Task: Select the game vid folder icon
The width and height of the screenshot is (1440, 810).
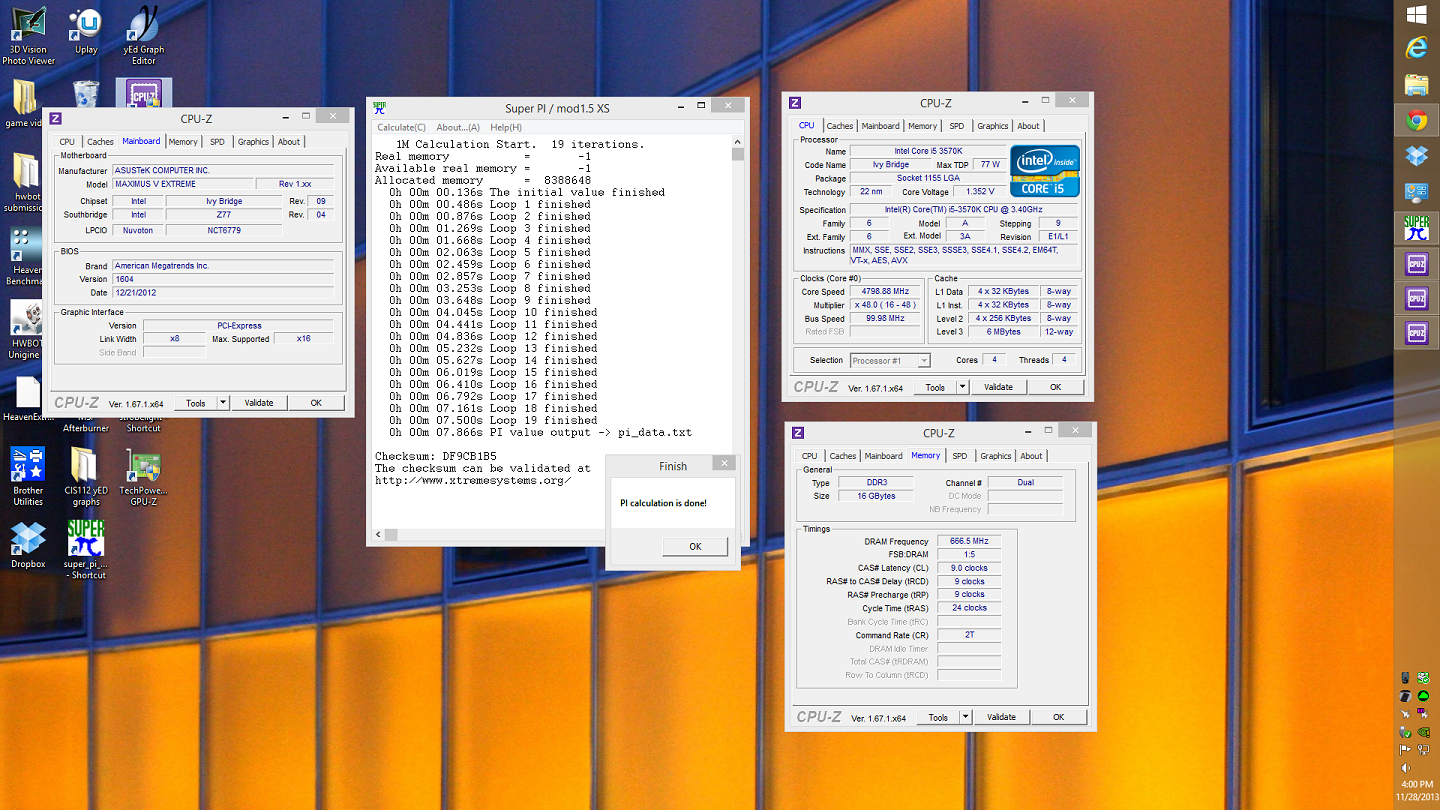Action: (x=24, y=104)
